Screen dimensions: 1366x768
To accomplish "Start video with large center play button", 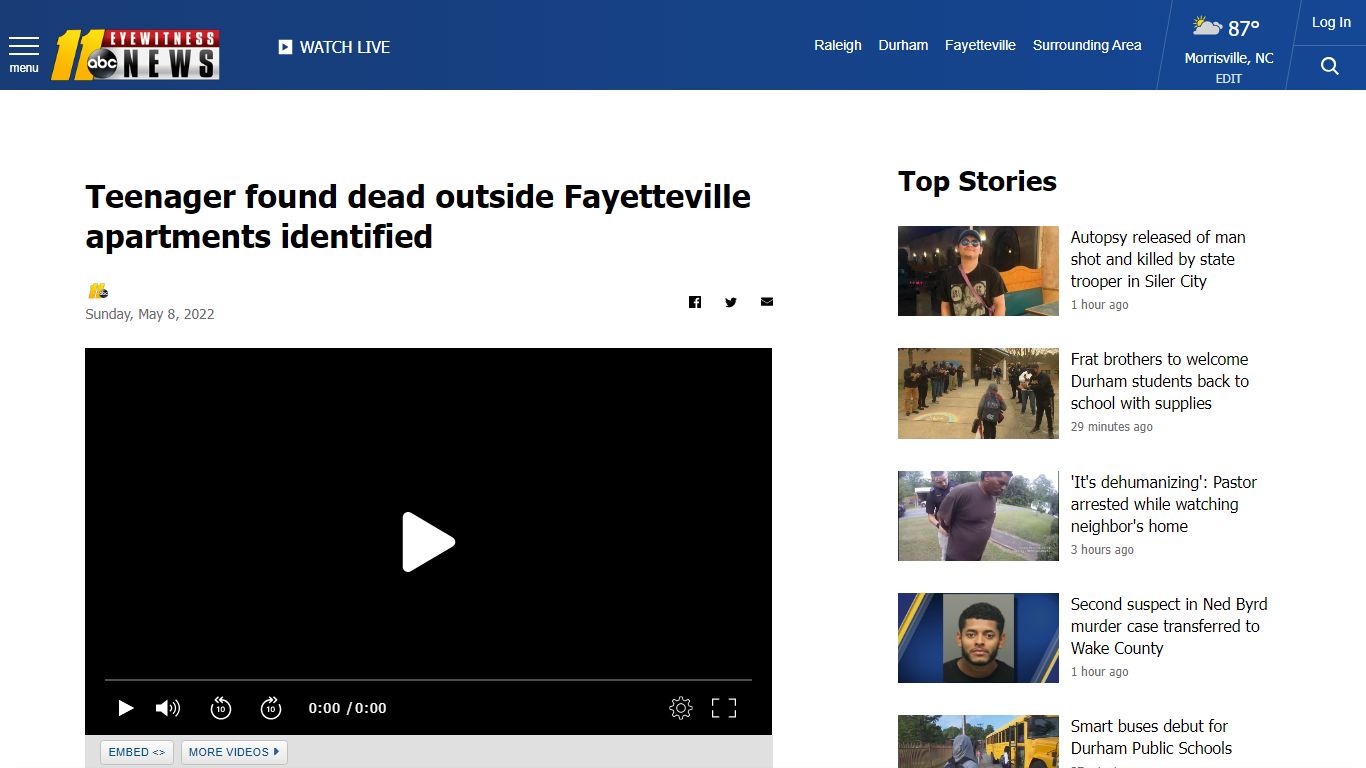I will tap(428, 542).
